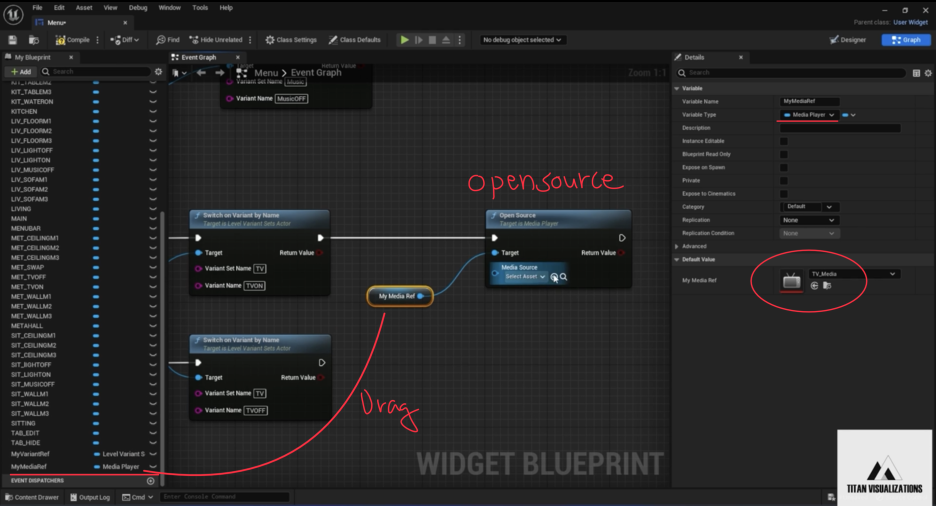Screen dimensions: 936x506
Task: Open the Content Drawer
Action: click(32, 497)
